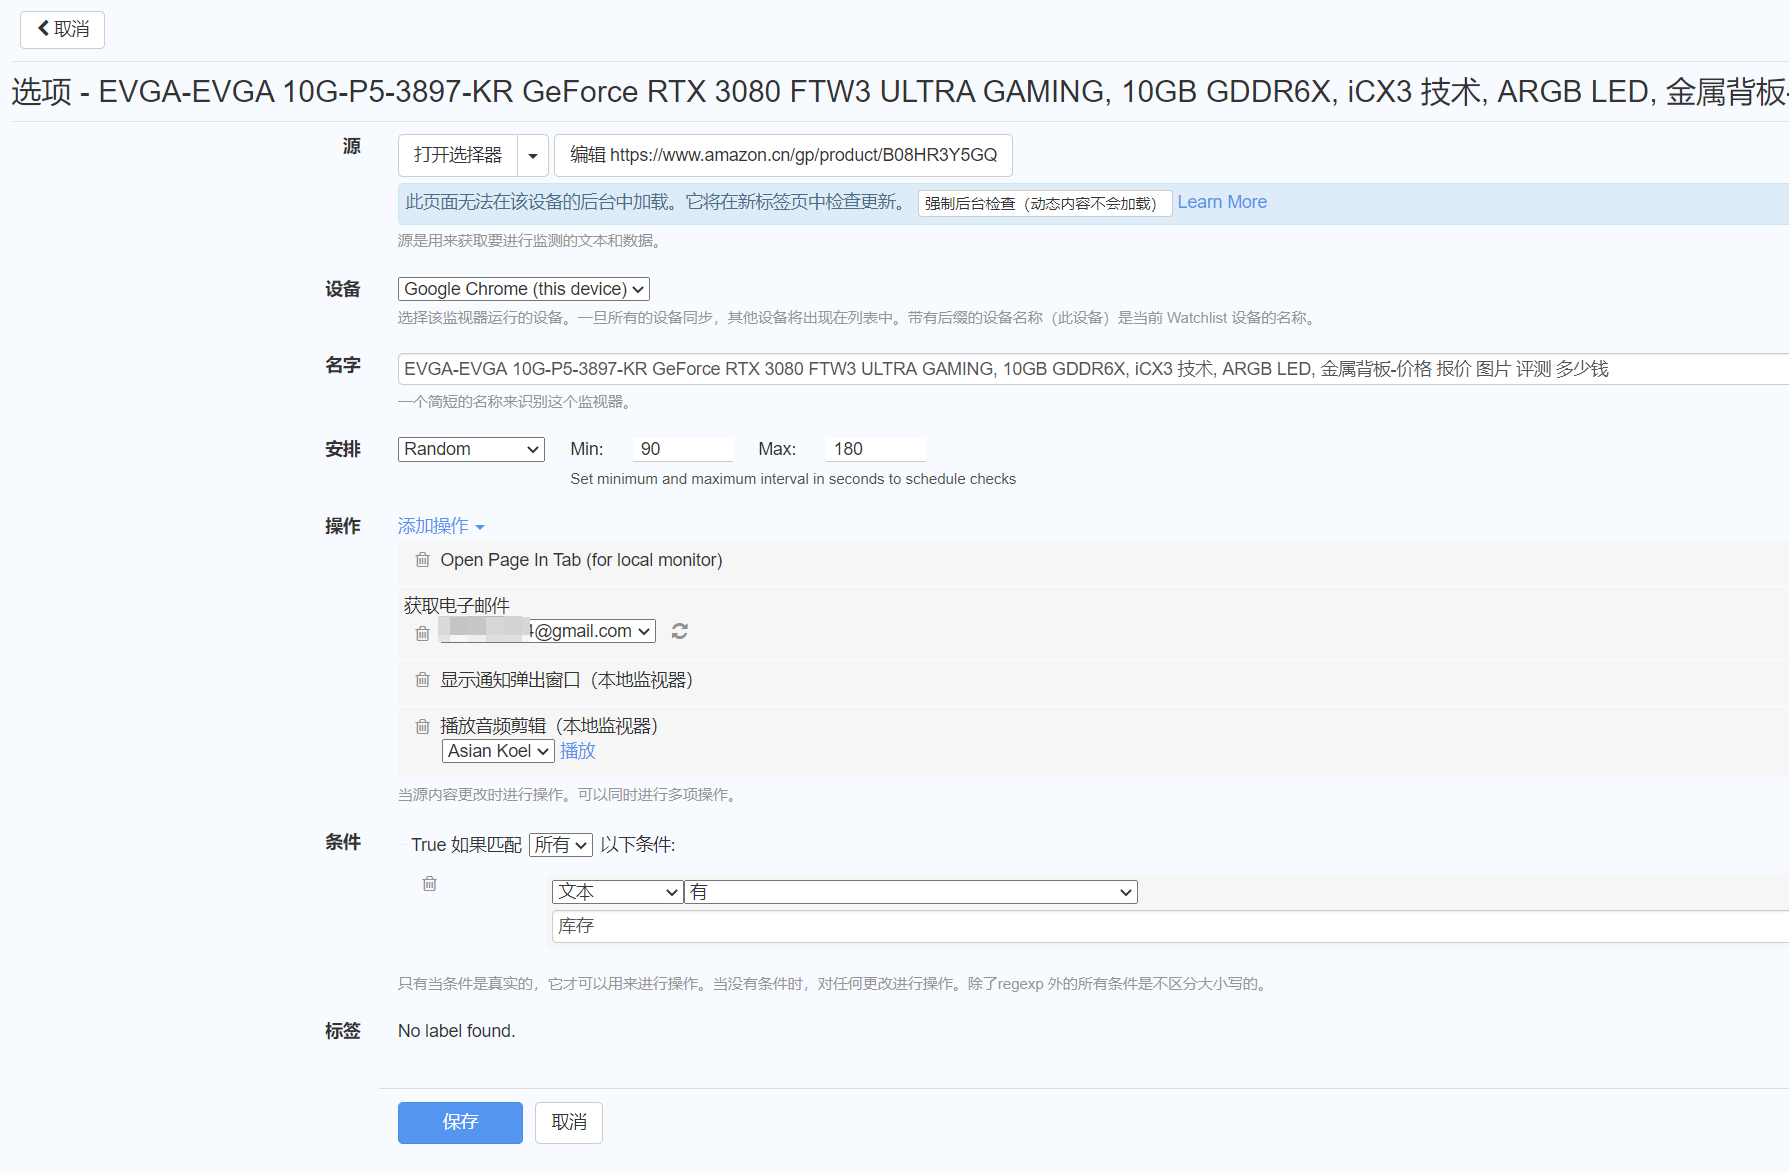Click the Max interval field showing 180
This screenshot has height=1173, width=1789.
click(x=876, y=449)
